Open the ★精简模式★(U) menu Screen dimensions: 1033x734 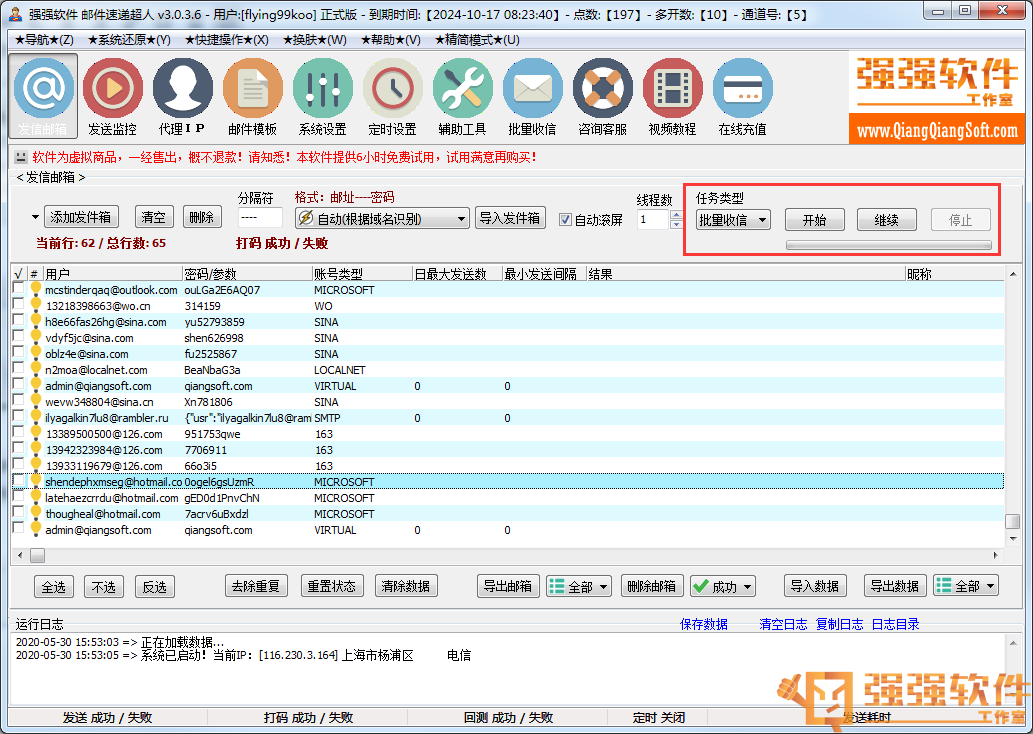click(477, 40)
